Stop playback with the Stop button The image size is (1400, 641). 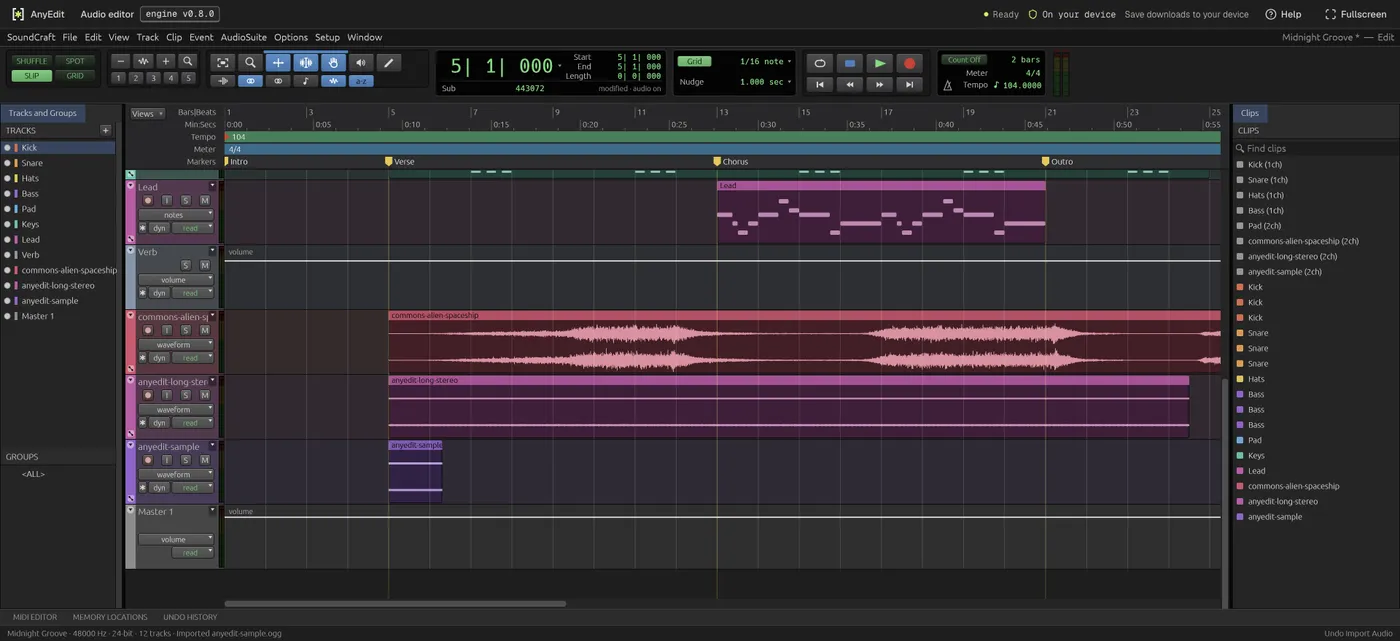850,63
